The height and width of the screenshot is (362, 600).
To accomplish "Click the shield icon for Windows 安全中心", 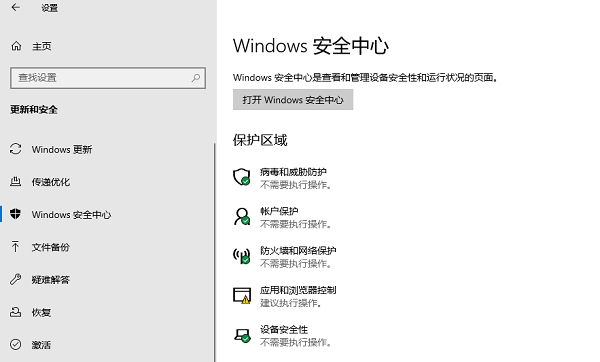I will [x=16, y=214].
